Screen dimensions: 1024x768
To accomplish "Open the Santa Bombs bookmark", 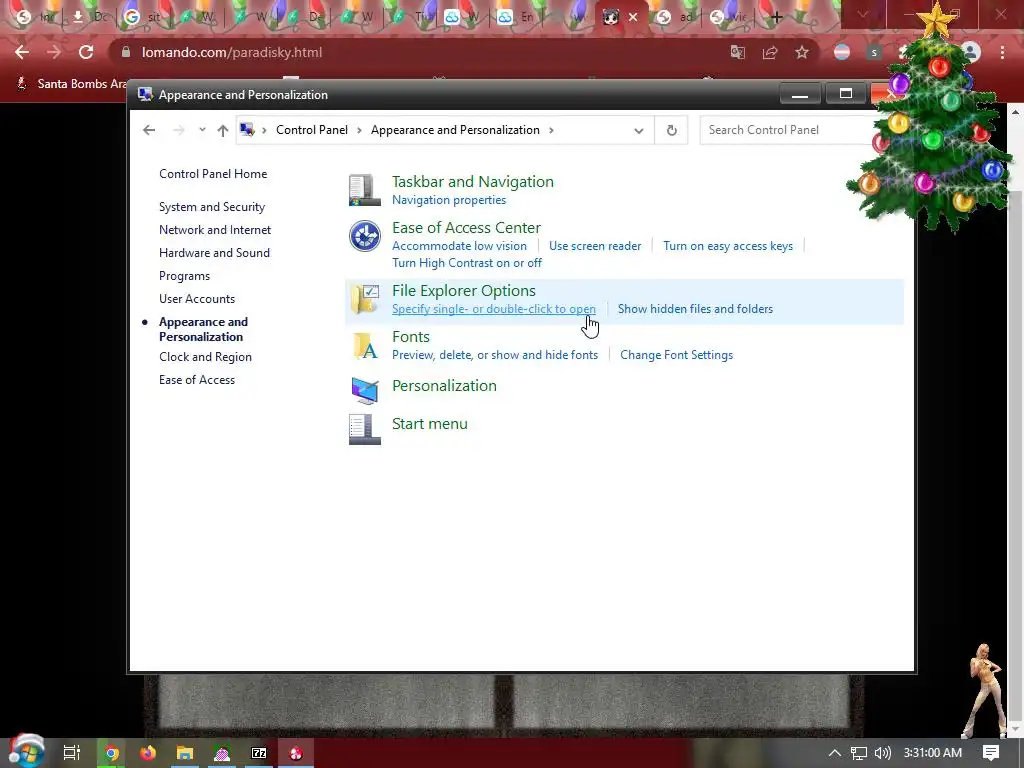I will tap(72, 84).
